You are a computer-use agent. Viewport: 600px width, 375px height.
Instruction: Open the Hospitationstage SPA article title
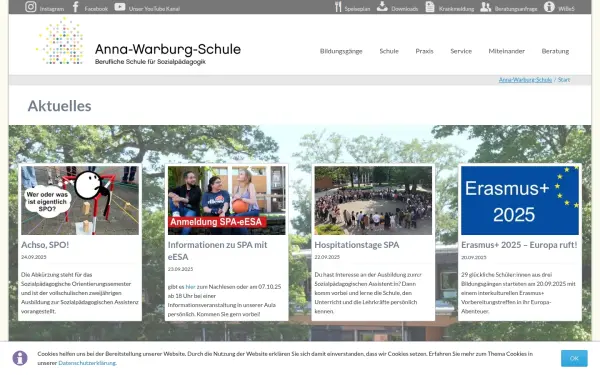tap(357, 245)
